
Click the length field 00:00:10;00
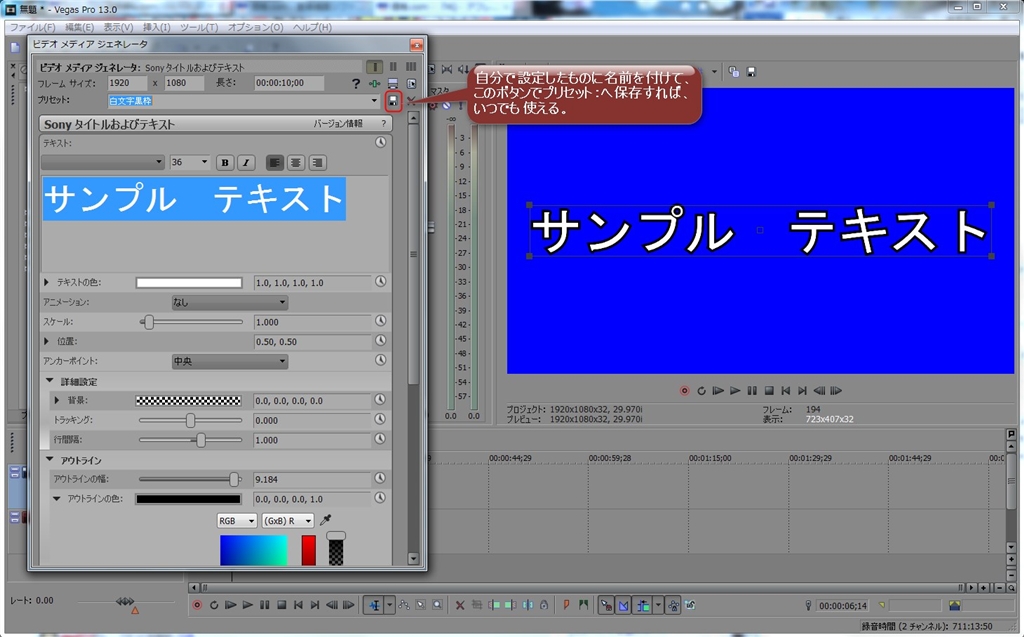pyautogui.click(x=289, y=83)
